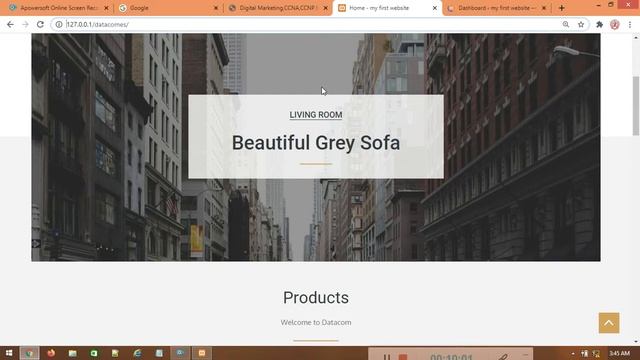
Task: Show hidden system tray icons
Action: [573, 353]
